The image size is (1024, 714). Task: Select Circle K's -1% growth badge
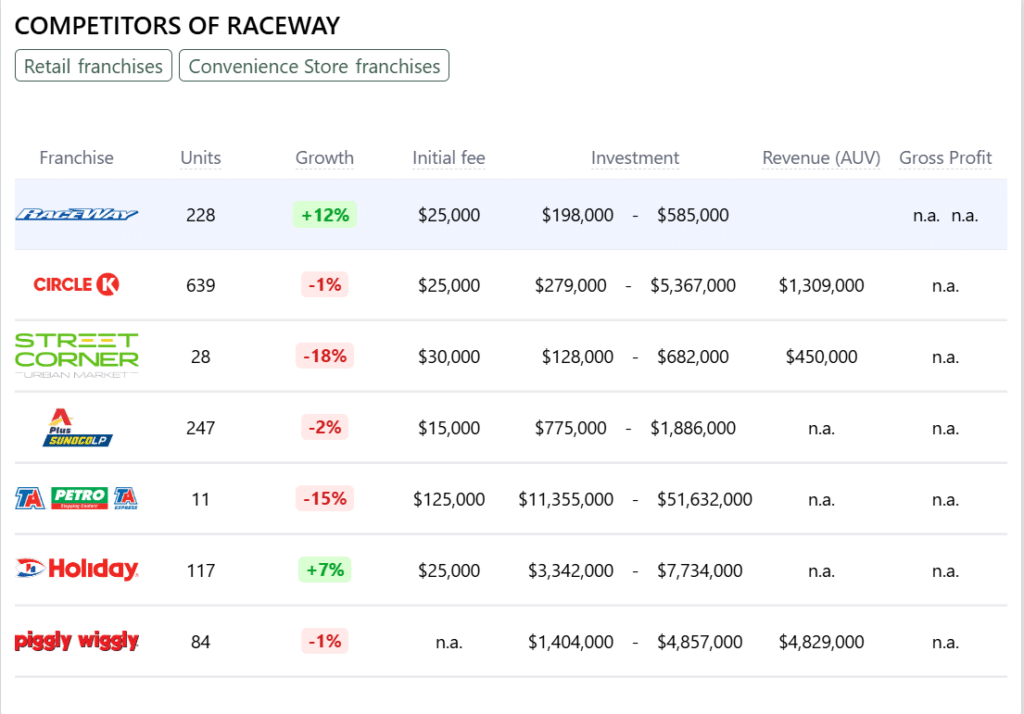pos(325,285)
